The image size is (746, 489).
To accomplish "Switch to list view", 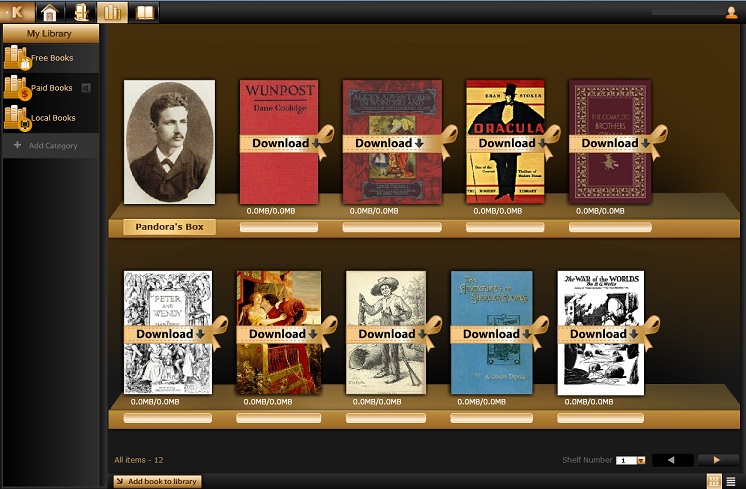I will [731, 481].
